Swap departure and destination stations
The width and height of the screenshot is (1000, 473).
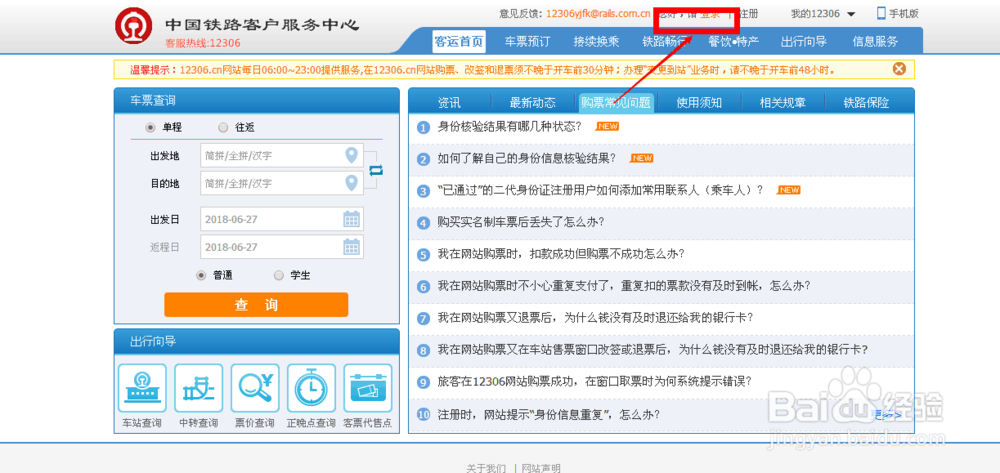[376, 170]
